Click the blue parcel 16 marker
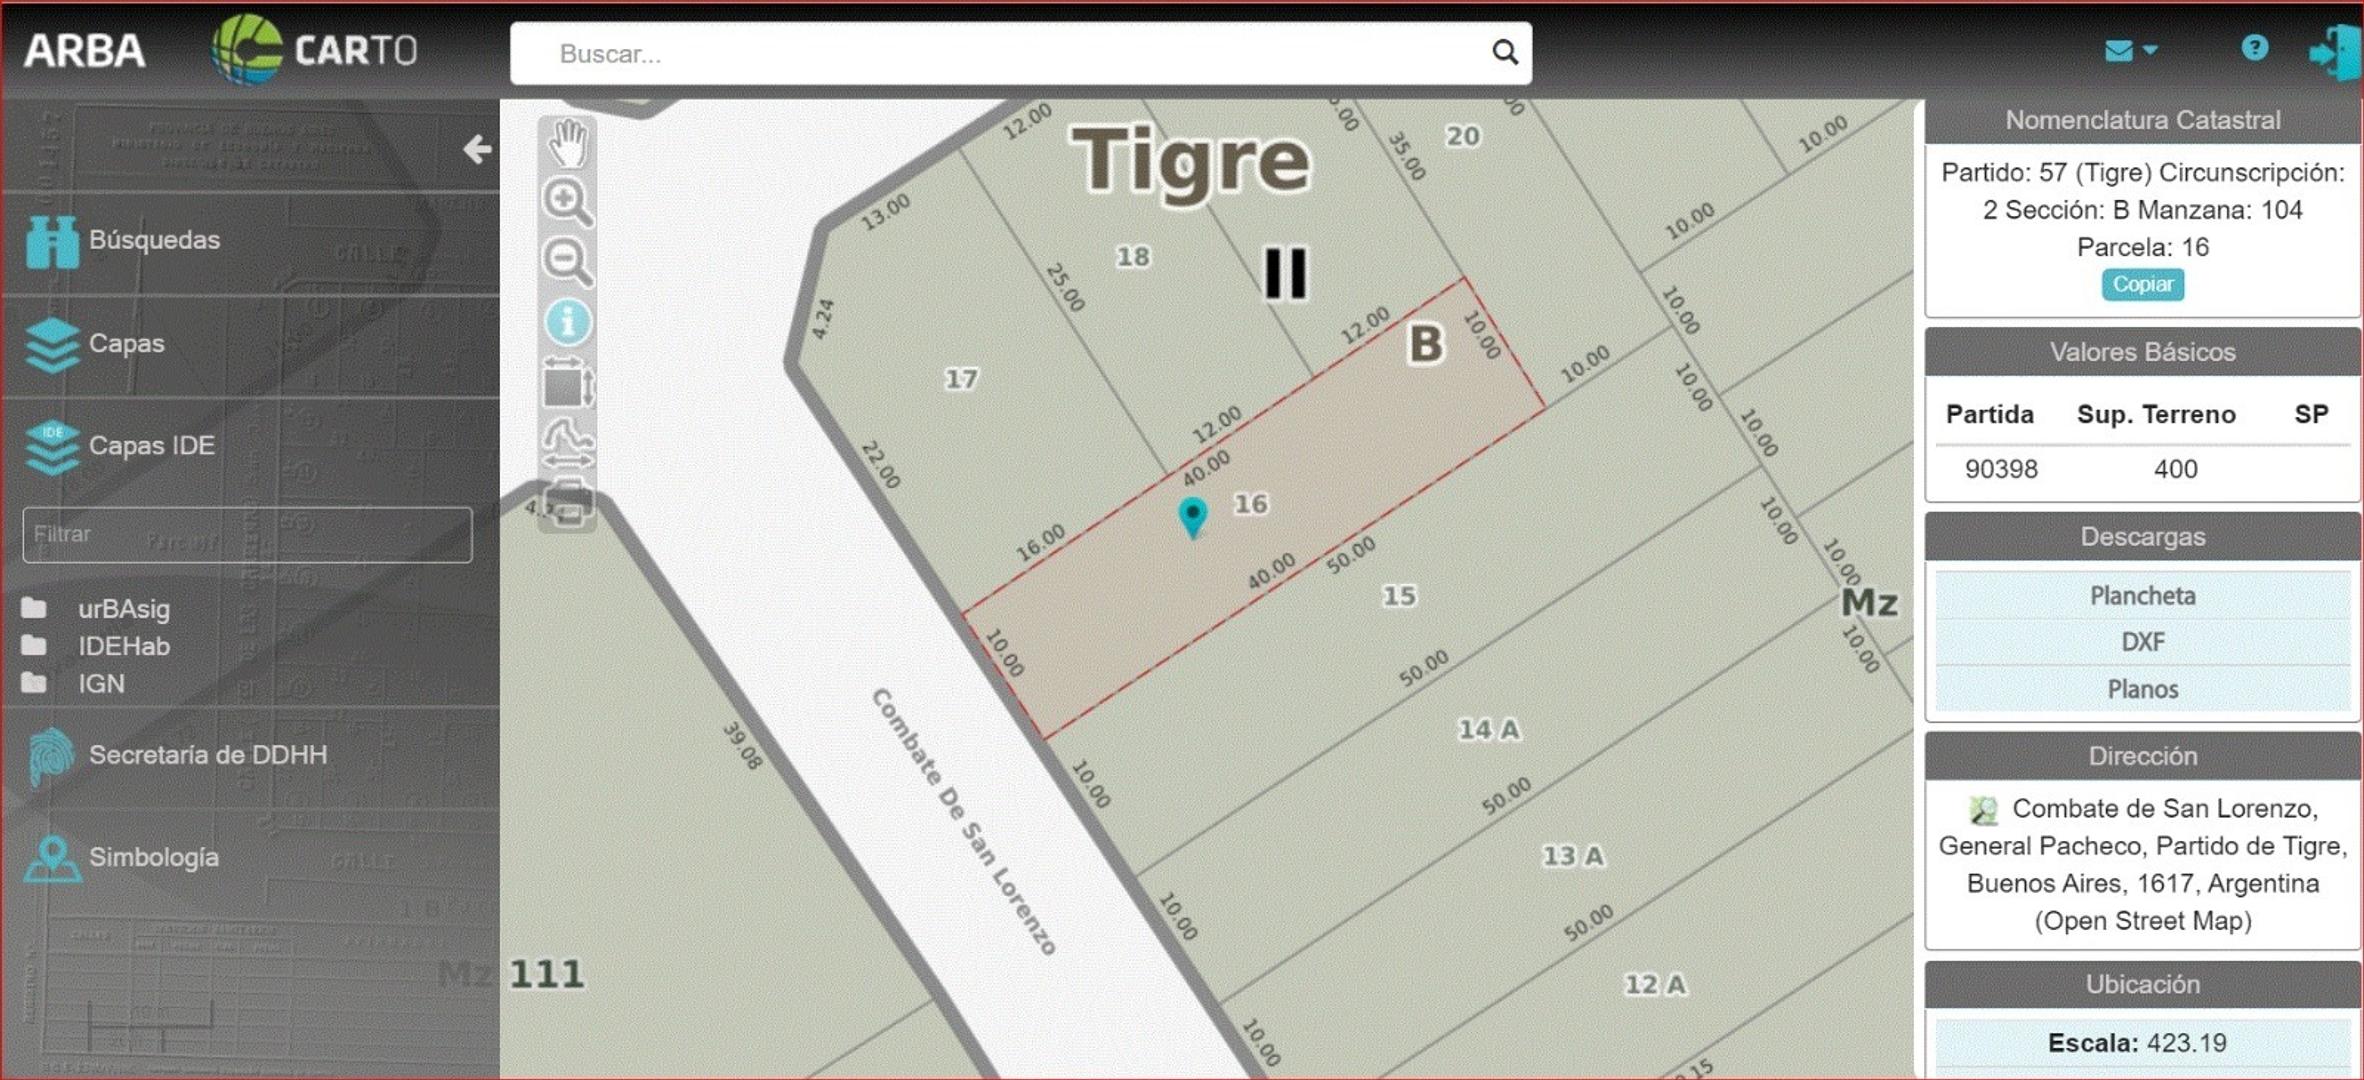Screen dimensions: 2364x1080 pos(1192,517)
